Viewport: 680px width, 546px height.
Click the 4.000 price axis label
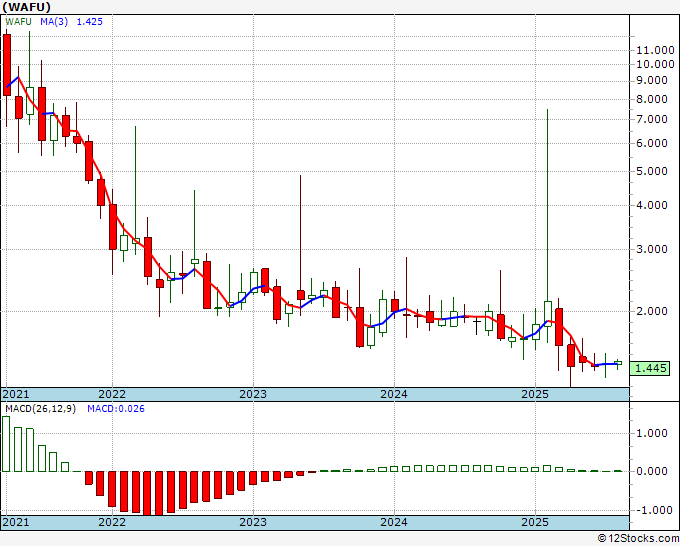[651, 205]
